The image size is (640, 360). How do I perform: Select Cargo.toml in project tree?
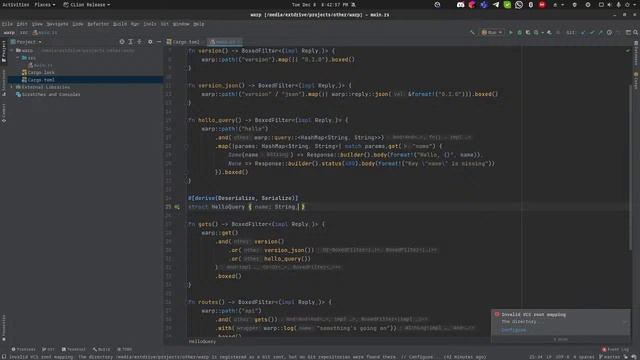click(x=38, y=80)
